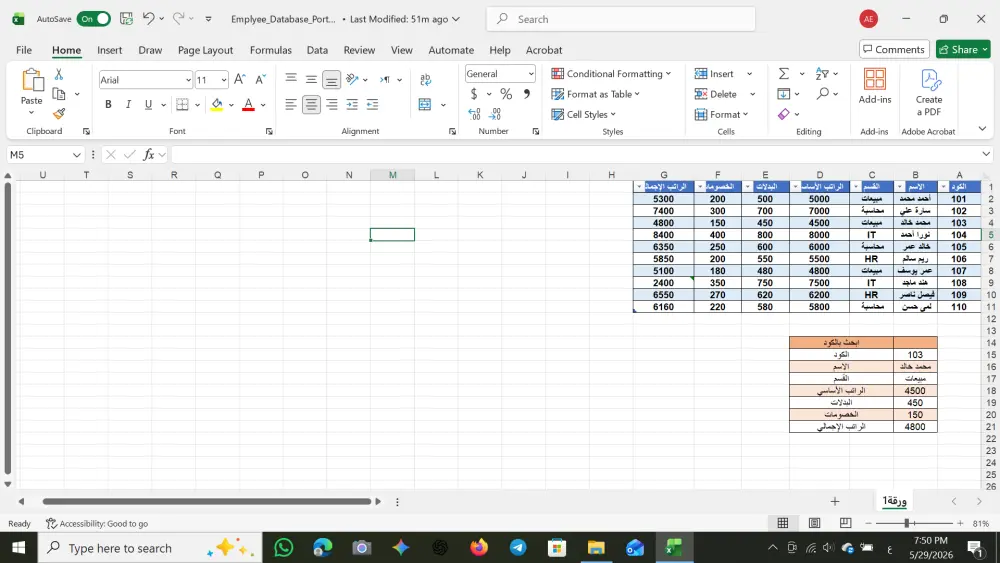Image resolution: width=1000 pixels, height=563 pixels.
Task: Toggle Middle Align
Action: pos(311,79)
